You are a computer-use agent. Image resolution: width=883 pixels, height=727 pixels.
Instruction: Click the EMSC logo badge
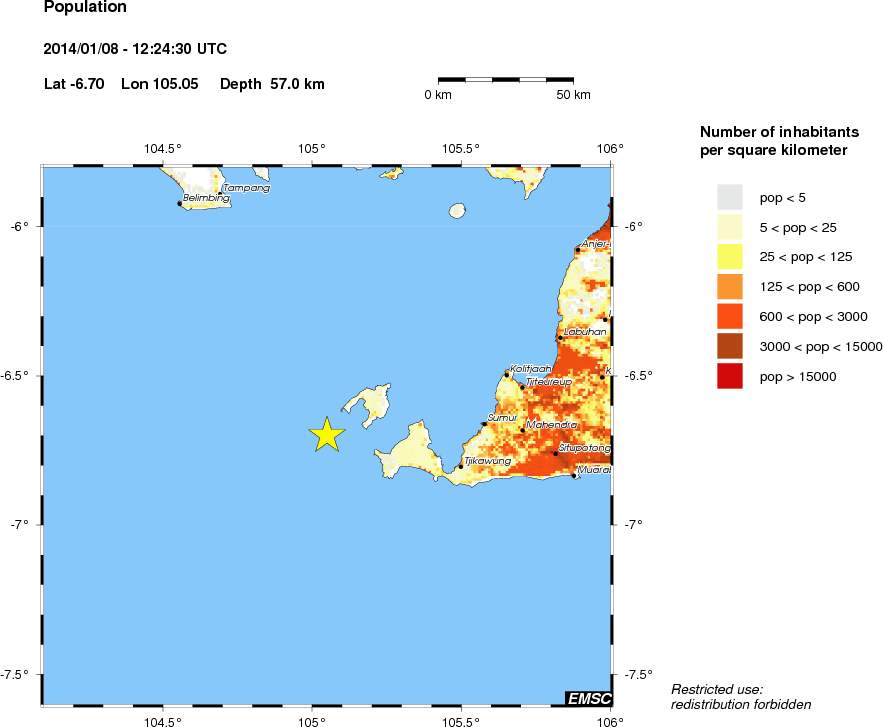[588, 698]
